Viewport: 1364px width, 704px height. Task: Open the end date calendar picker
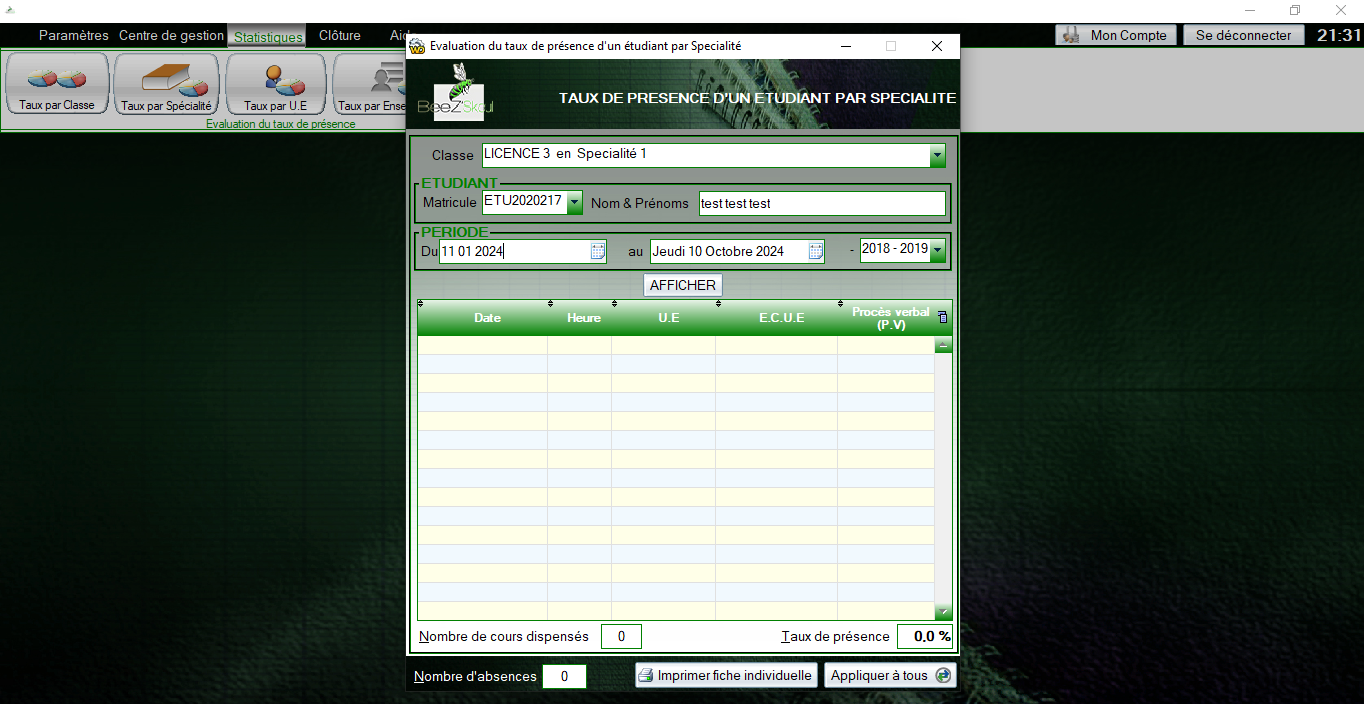(816, 252)
